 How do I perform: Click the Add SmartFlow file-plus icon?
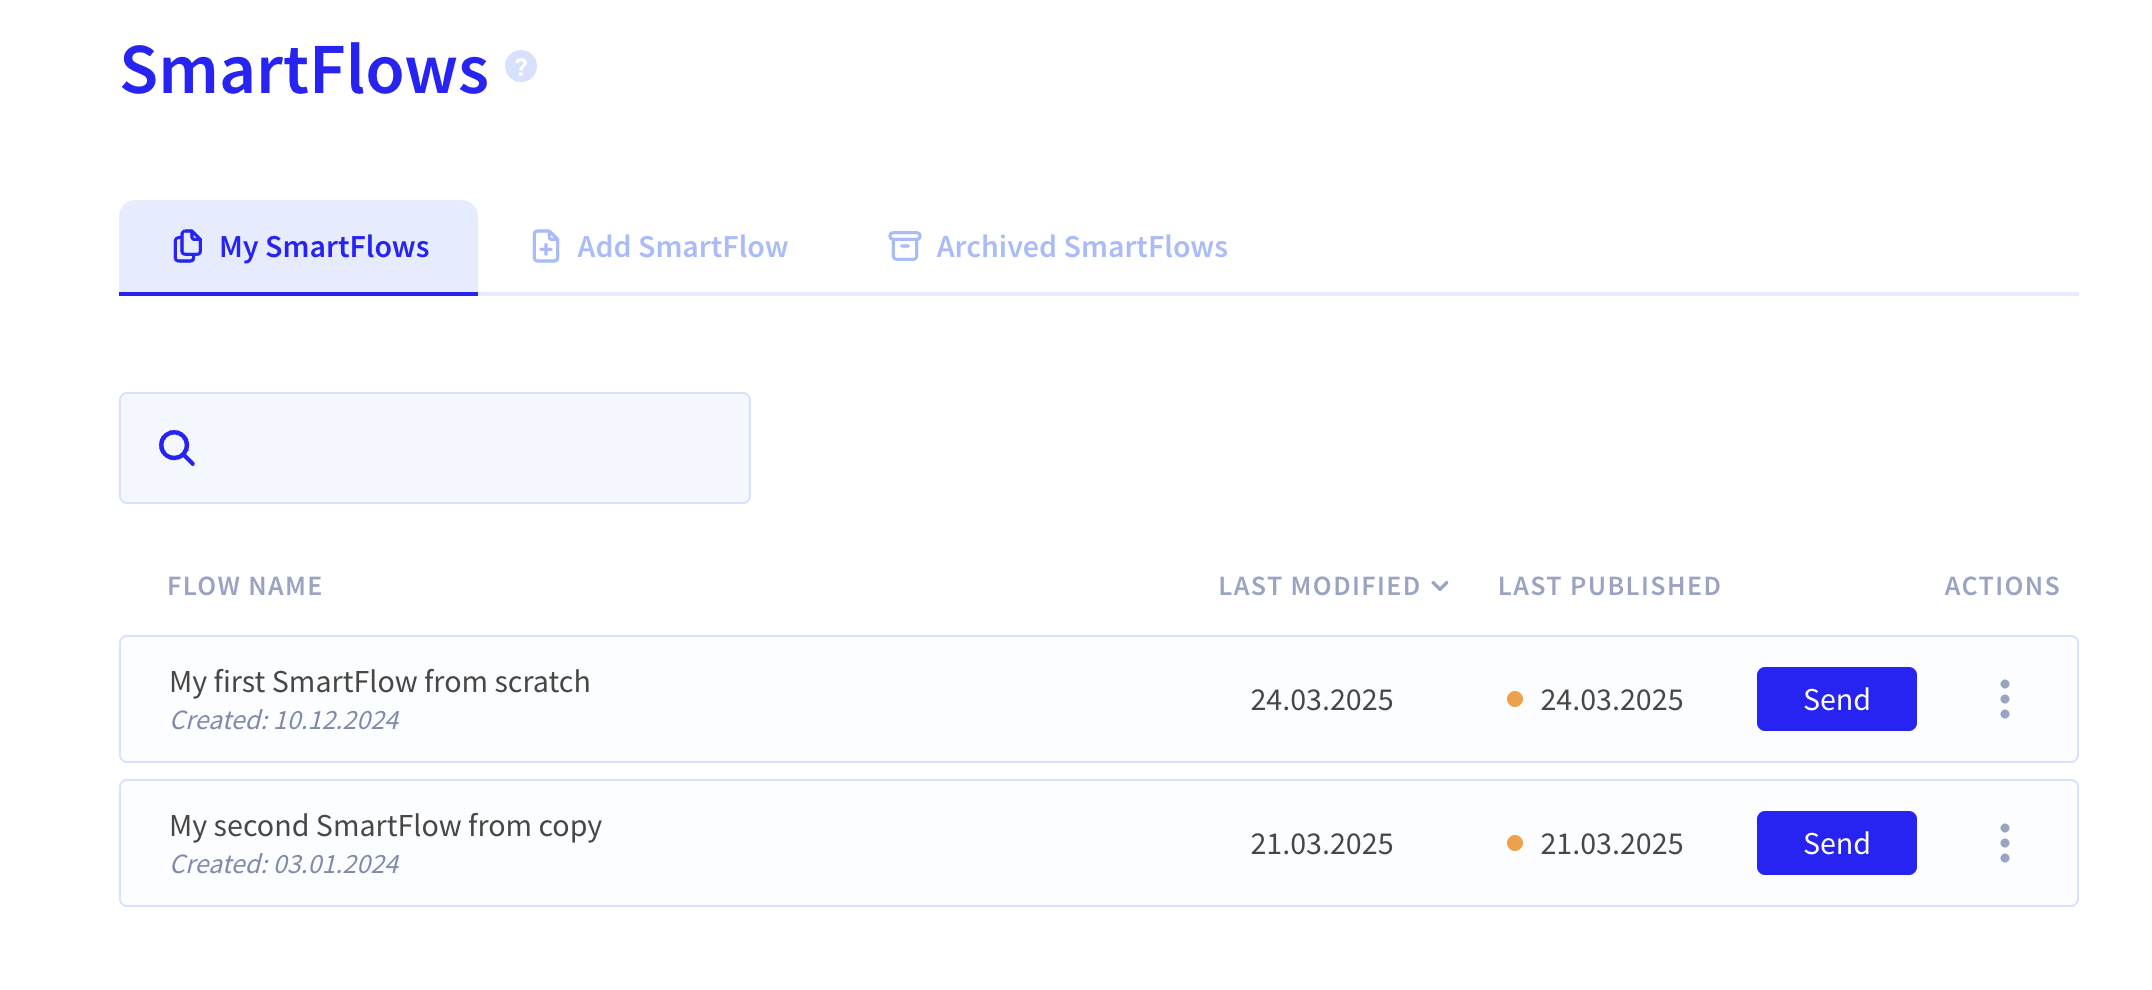point(546,246)
